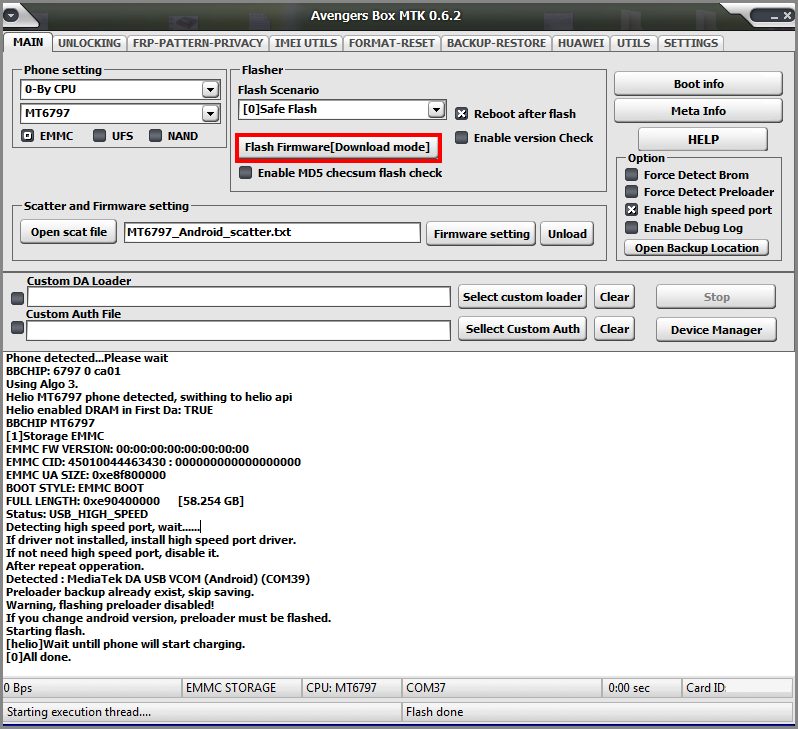Screen dimensions: 798x729
Task: Click status bar '0 Bps' entry
Action: [92, 688]
